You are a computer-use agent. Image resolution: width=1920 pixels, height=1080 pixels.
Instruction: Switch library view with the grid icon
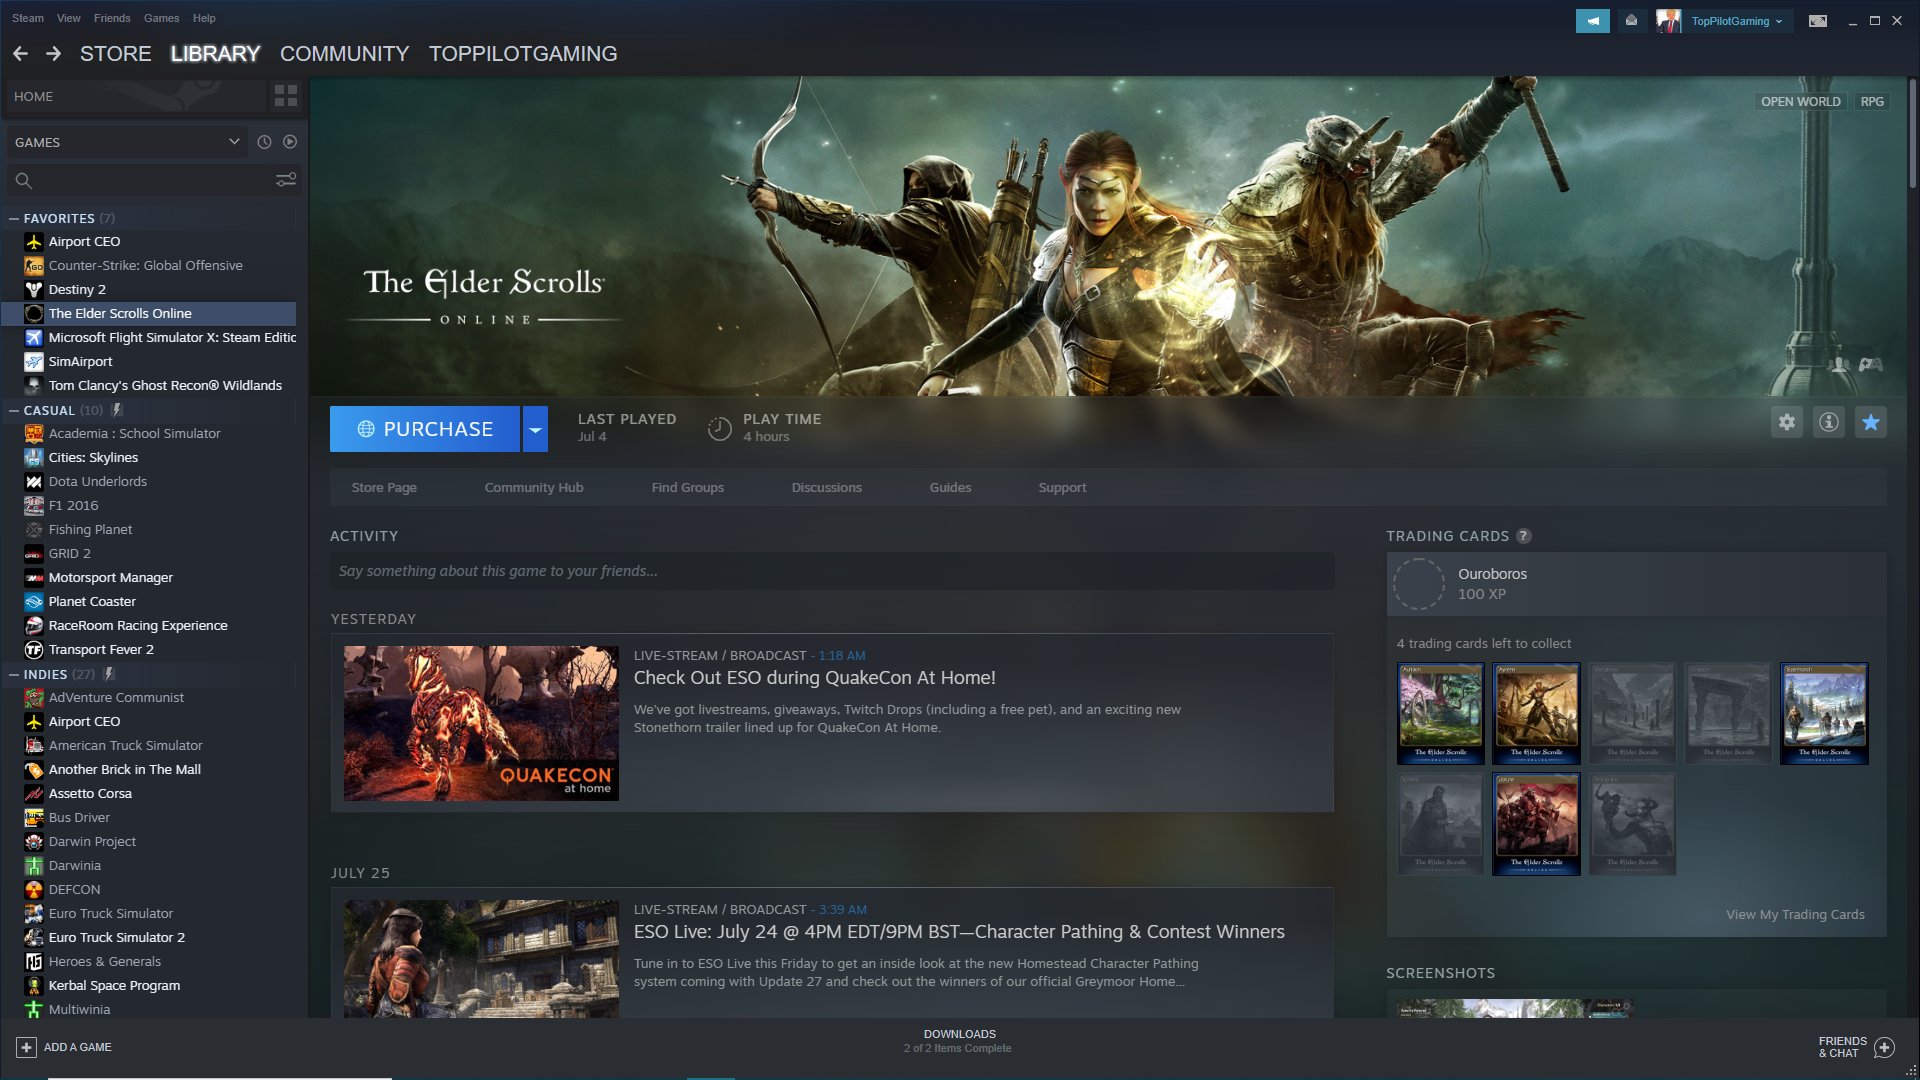286,96
